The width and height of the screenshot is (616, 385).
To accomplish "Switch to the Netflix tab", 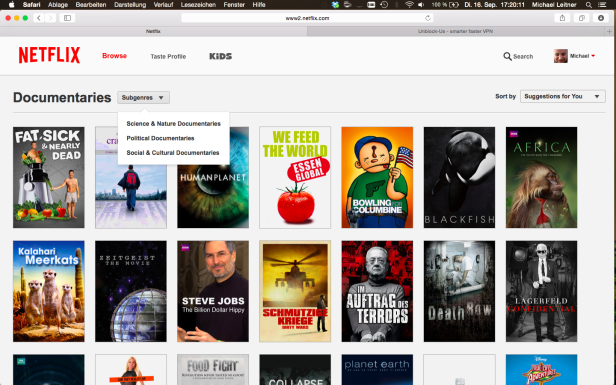I will tap(153, 31).
